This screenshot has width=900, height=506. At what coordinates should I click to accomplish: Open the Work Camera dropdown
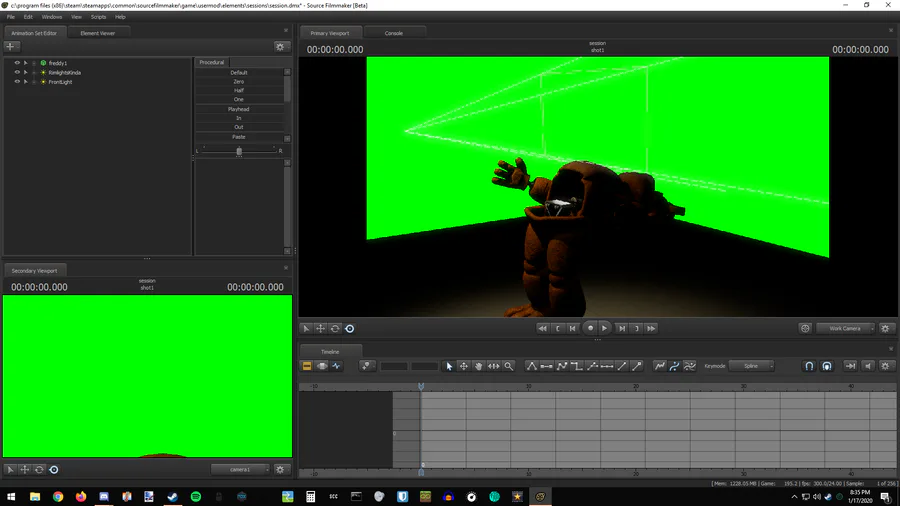click(x=845, y=328)
